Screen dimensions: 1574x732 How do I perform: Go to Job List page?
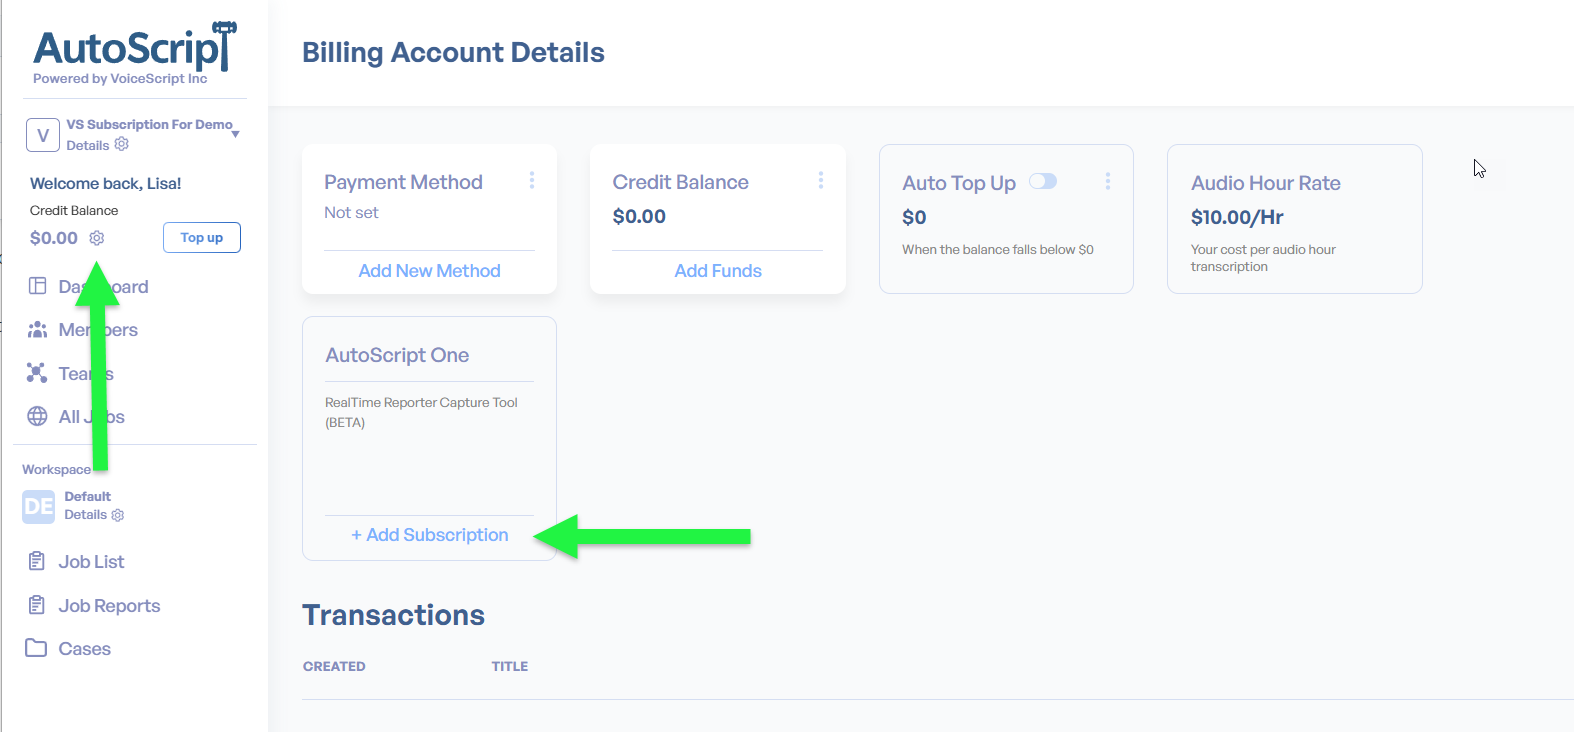coord(91,562)
